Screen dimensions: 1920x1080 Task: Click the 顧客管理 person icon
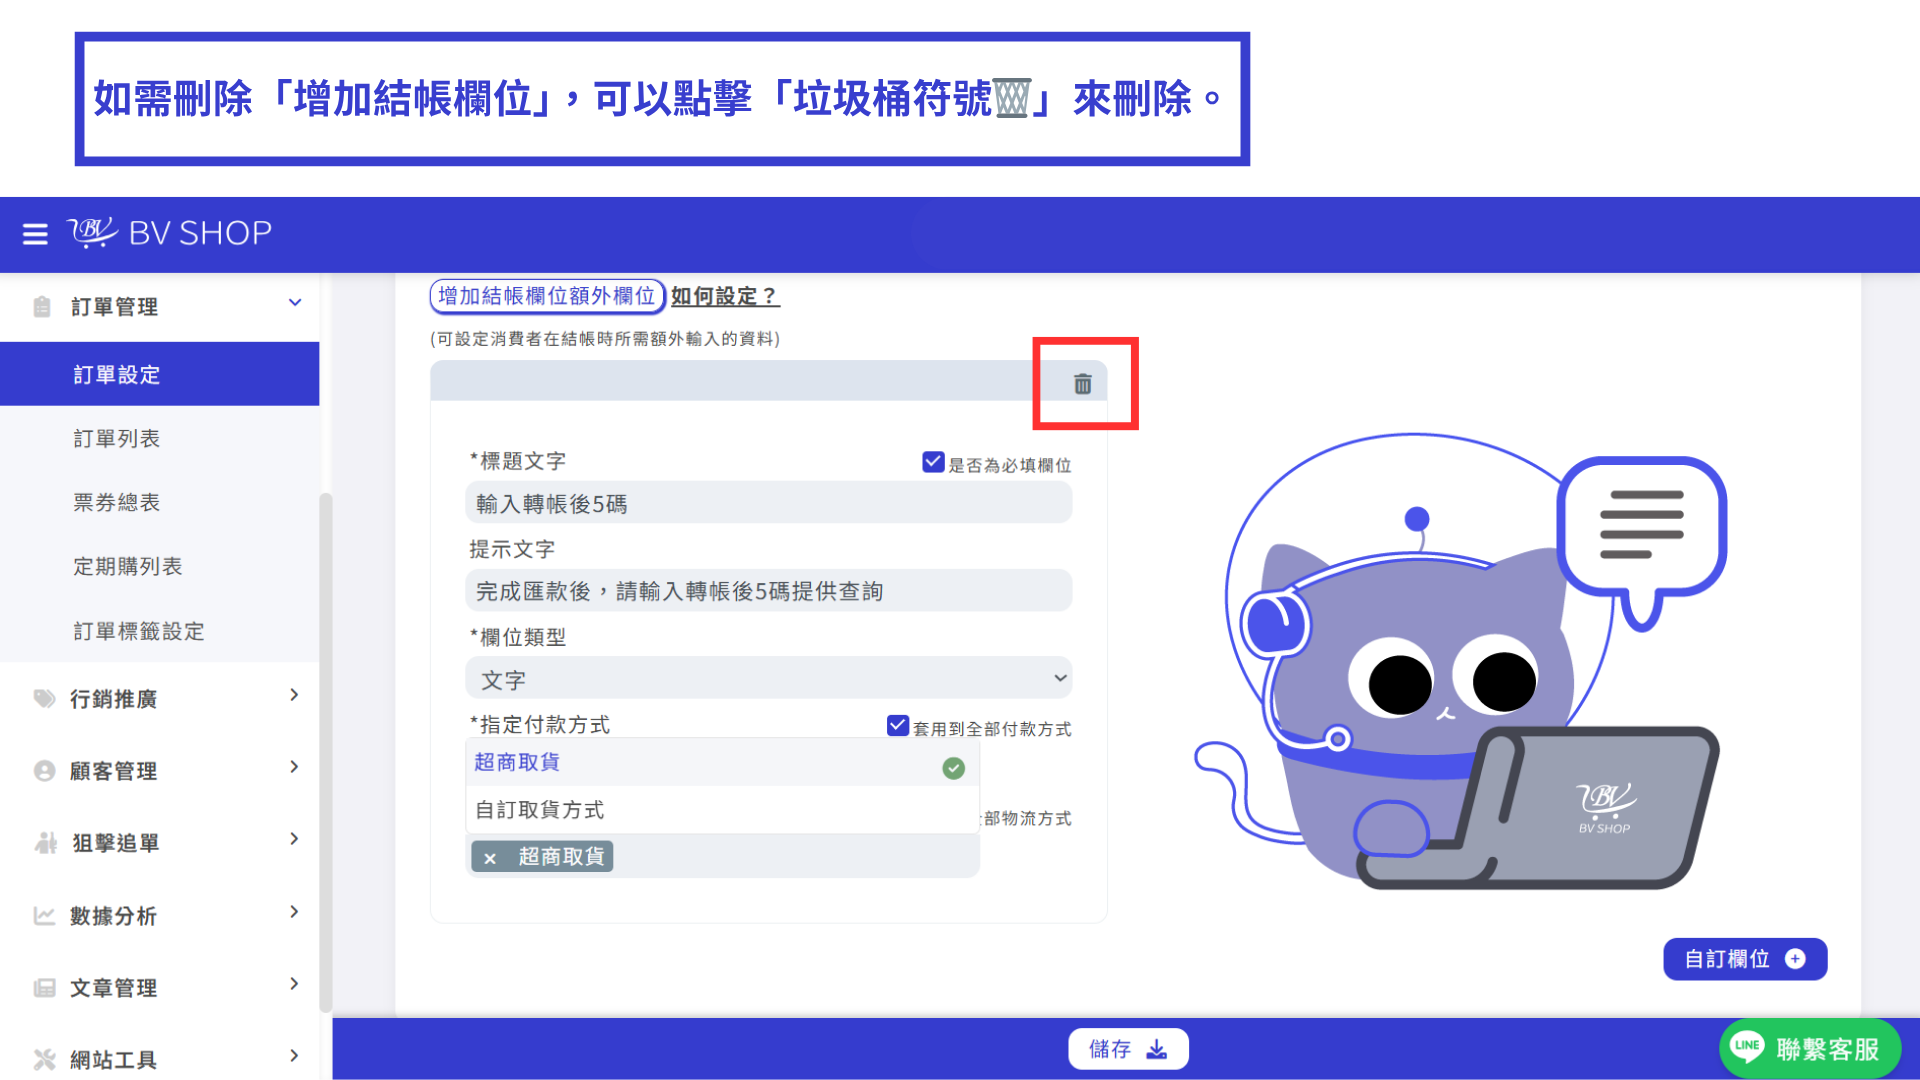coord(44,771)
